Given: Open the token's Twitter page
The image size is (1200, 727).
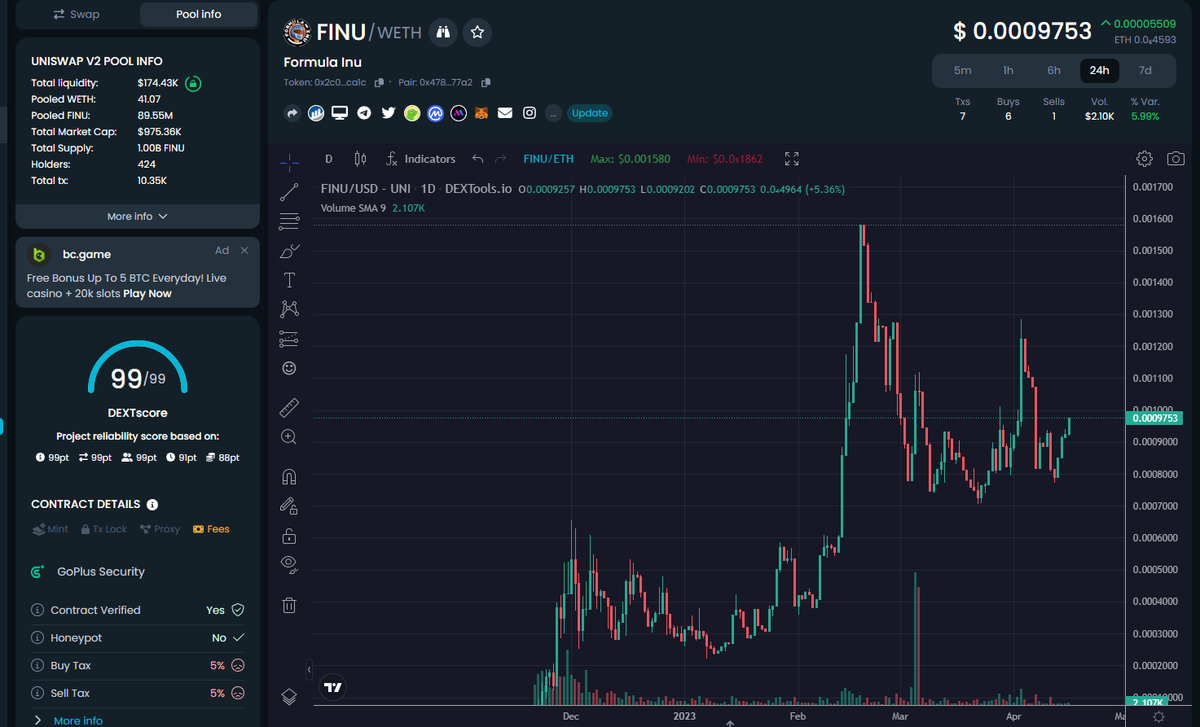Looking at the screenshot, I should point(388,113).
